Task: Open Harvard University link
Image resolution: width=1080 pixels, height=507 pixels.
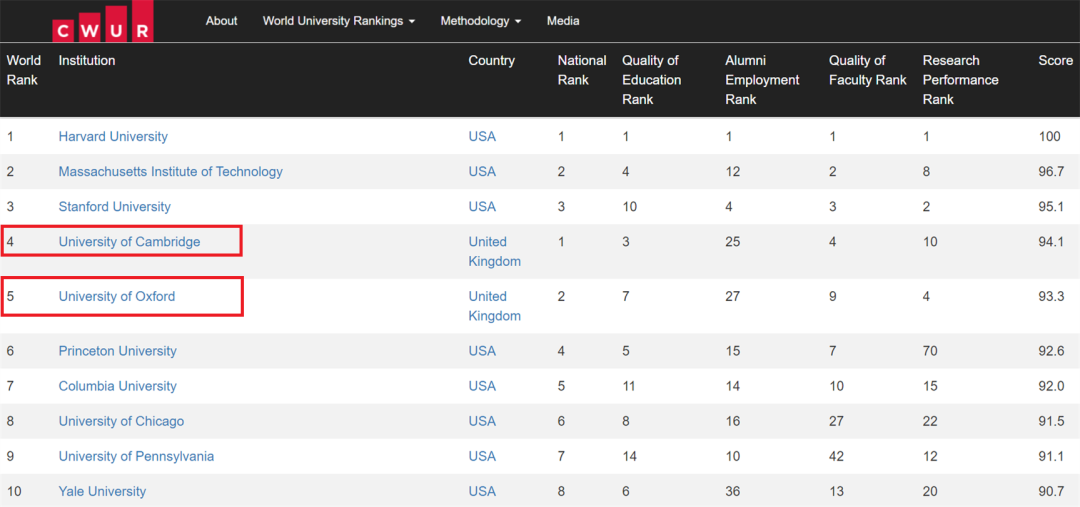Action: coord(113,137)
